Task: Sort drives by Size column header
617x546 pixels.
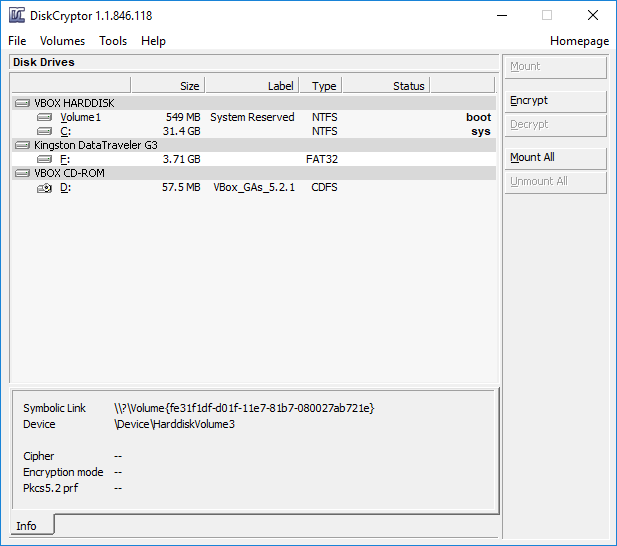Action: (168, 86)
